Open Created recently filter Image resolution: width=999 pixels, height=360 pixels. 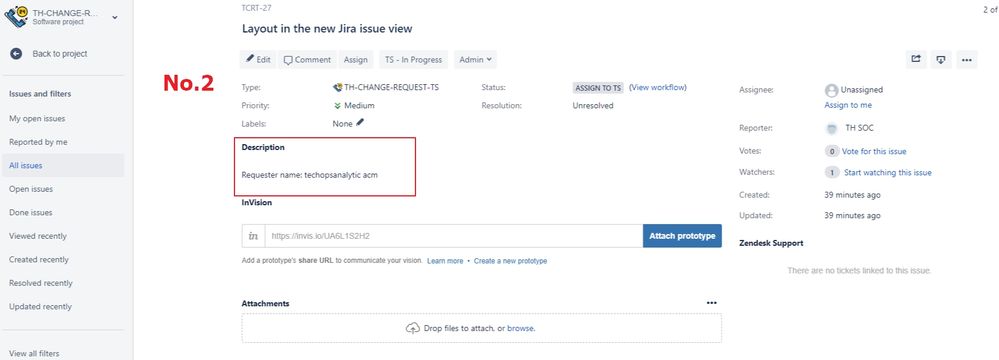pos(39,260)
